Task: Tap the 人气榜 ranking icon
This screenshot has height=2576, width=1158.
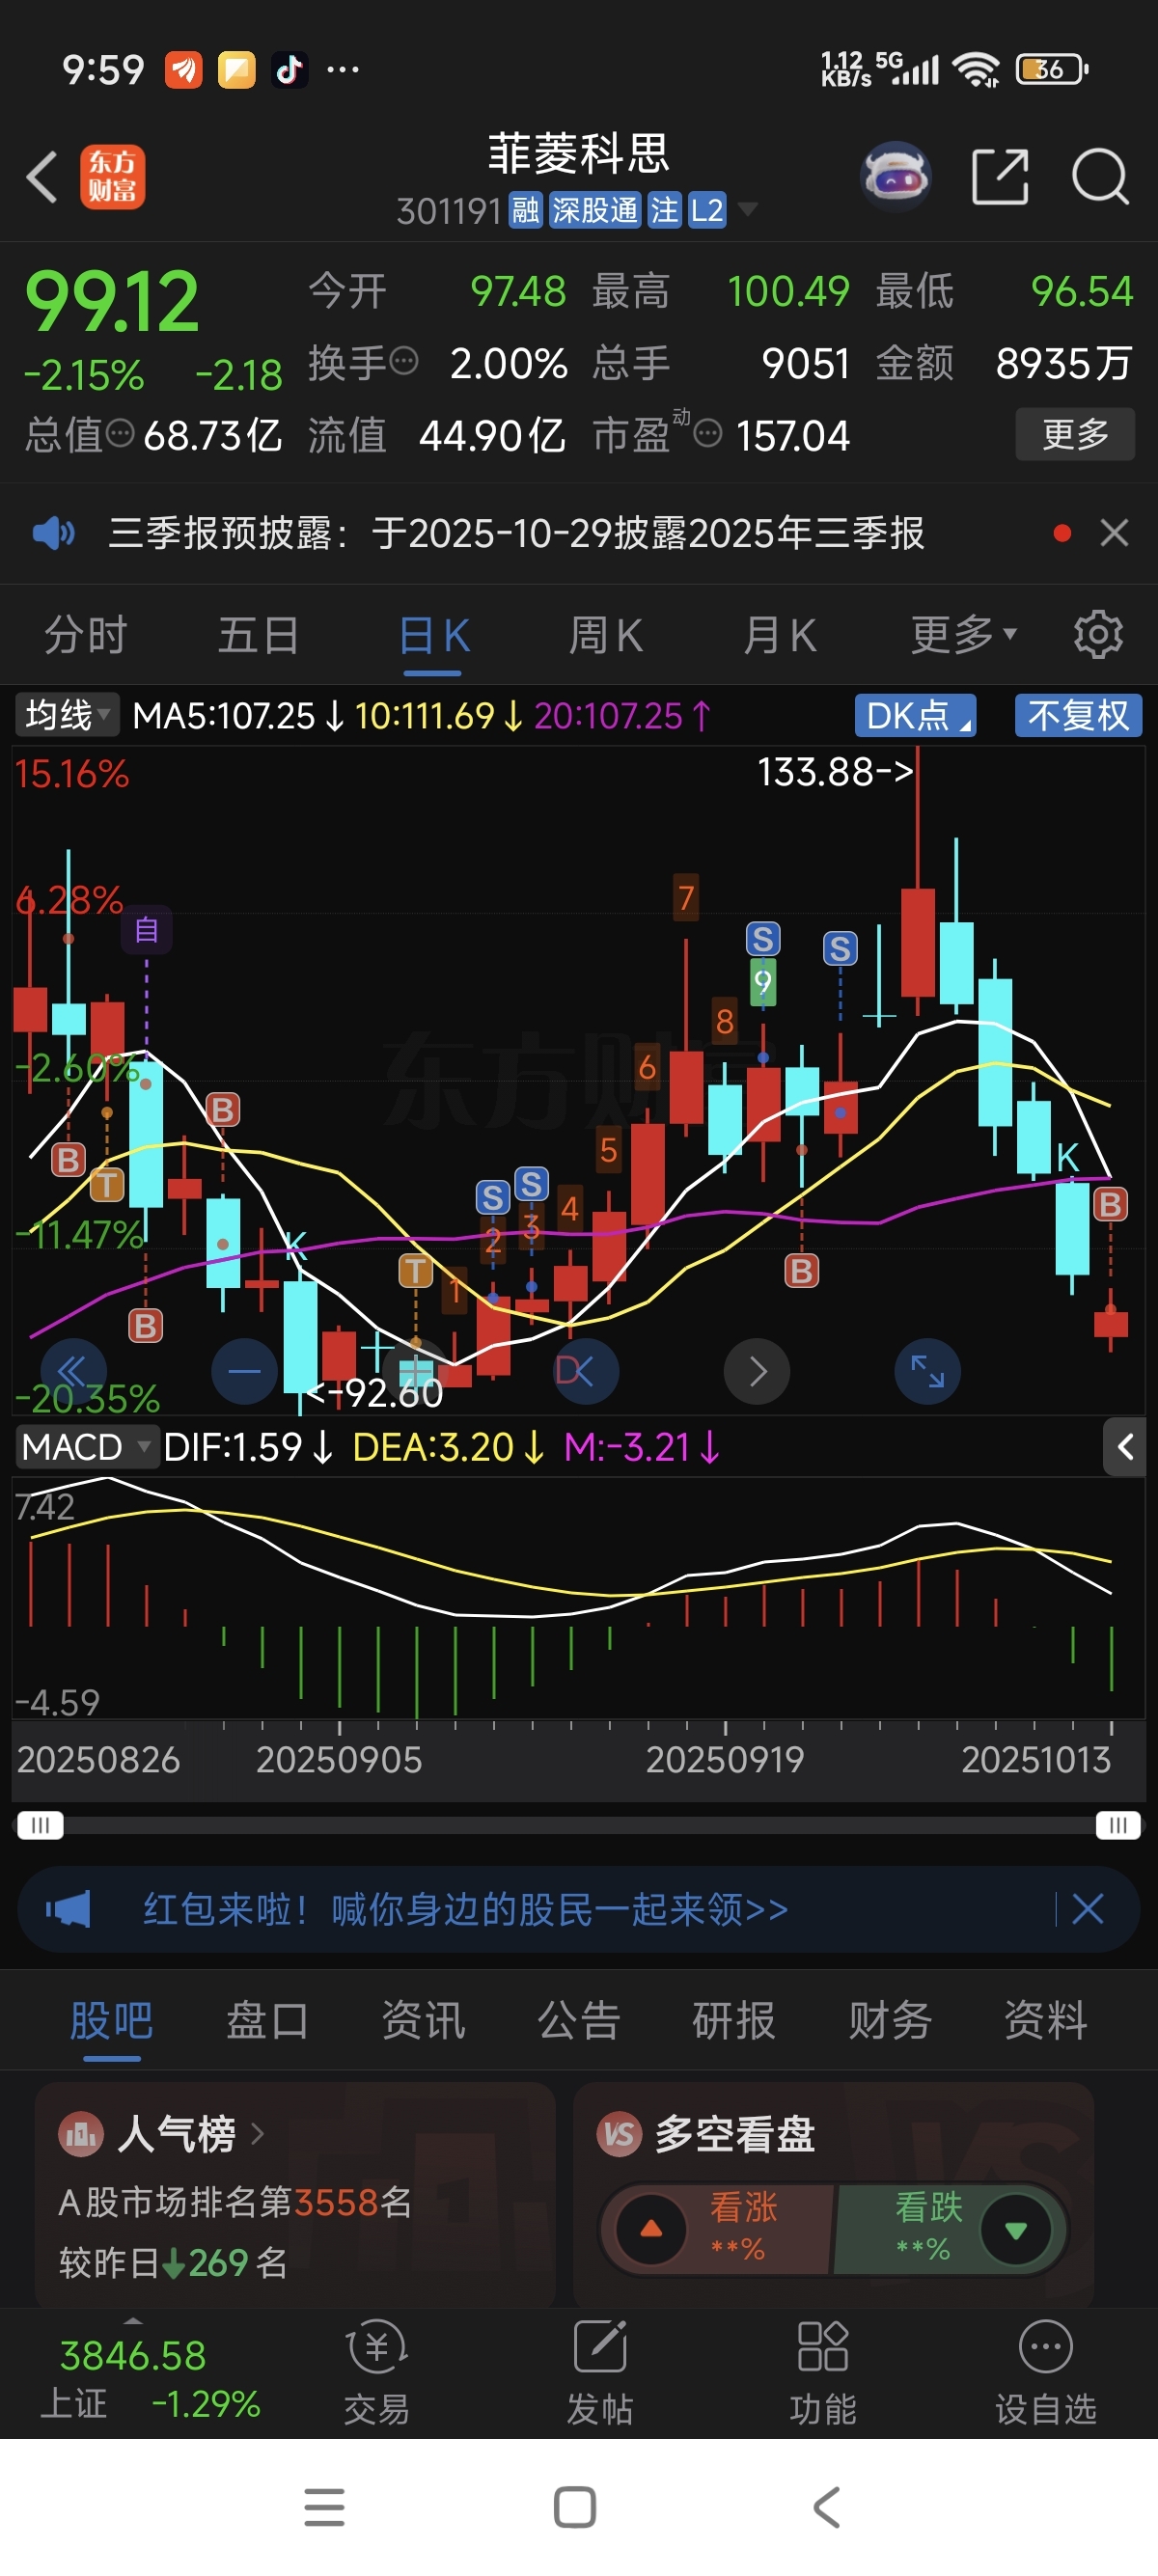Action: coord(81,2135)
